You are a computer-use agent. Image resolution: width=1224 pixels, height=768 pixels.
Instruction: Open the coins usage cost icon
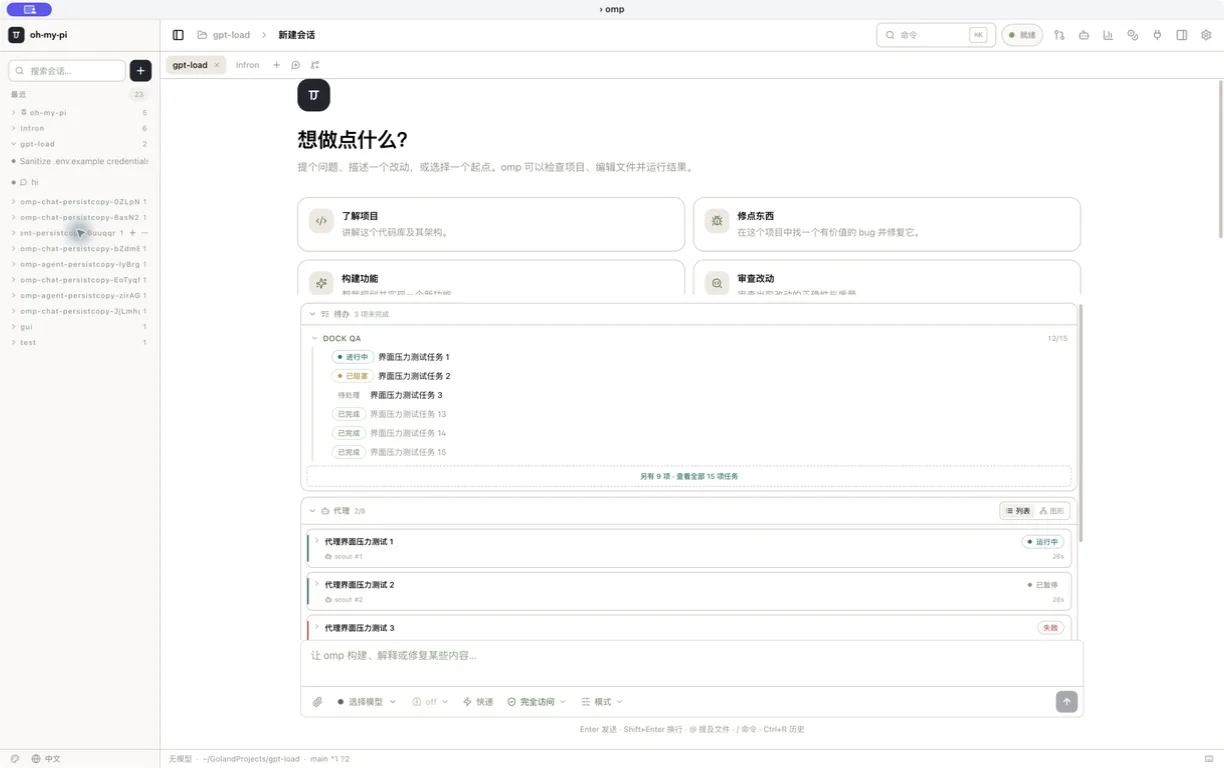pos(1133,35)
